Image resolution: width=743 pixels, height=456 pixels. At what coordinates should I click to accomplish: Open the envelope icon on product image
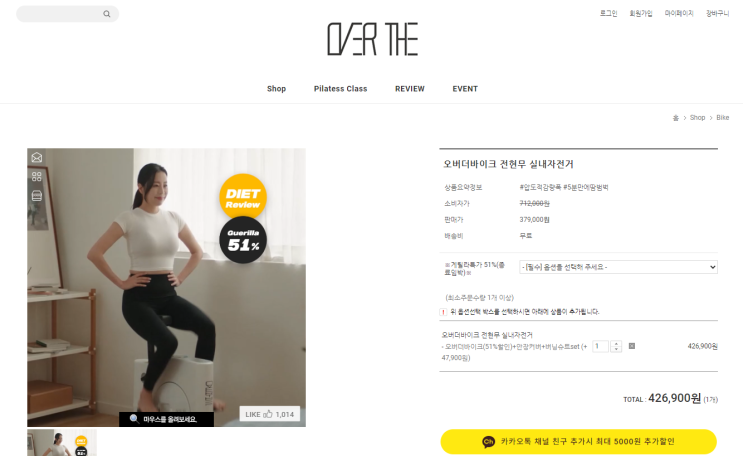tap(37, 157)
